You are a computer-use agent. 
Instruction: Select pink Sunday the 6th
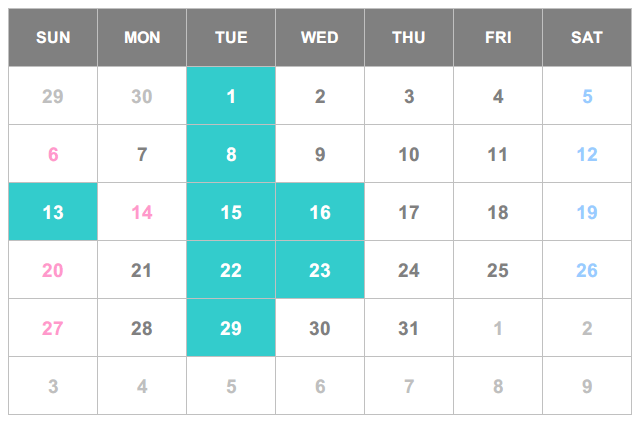point(53,154)
